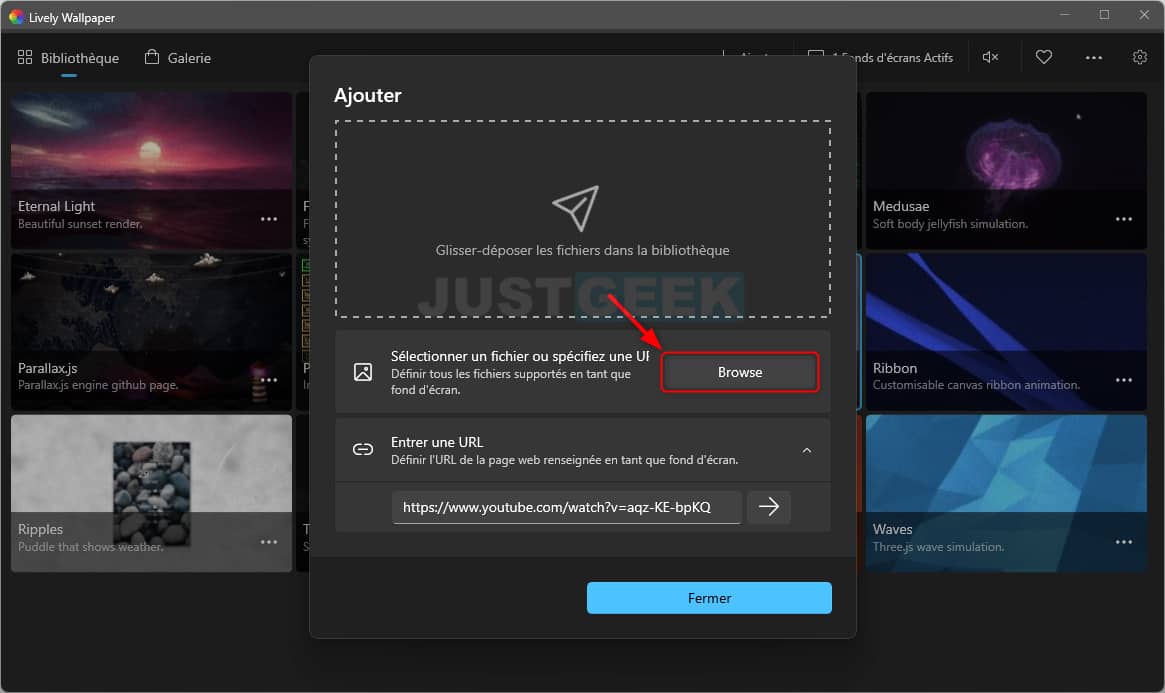Screen dimensions: 1165x693
Task: Click 'Parallax.js engine github page.' text
Action: (x=97, y=385)
